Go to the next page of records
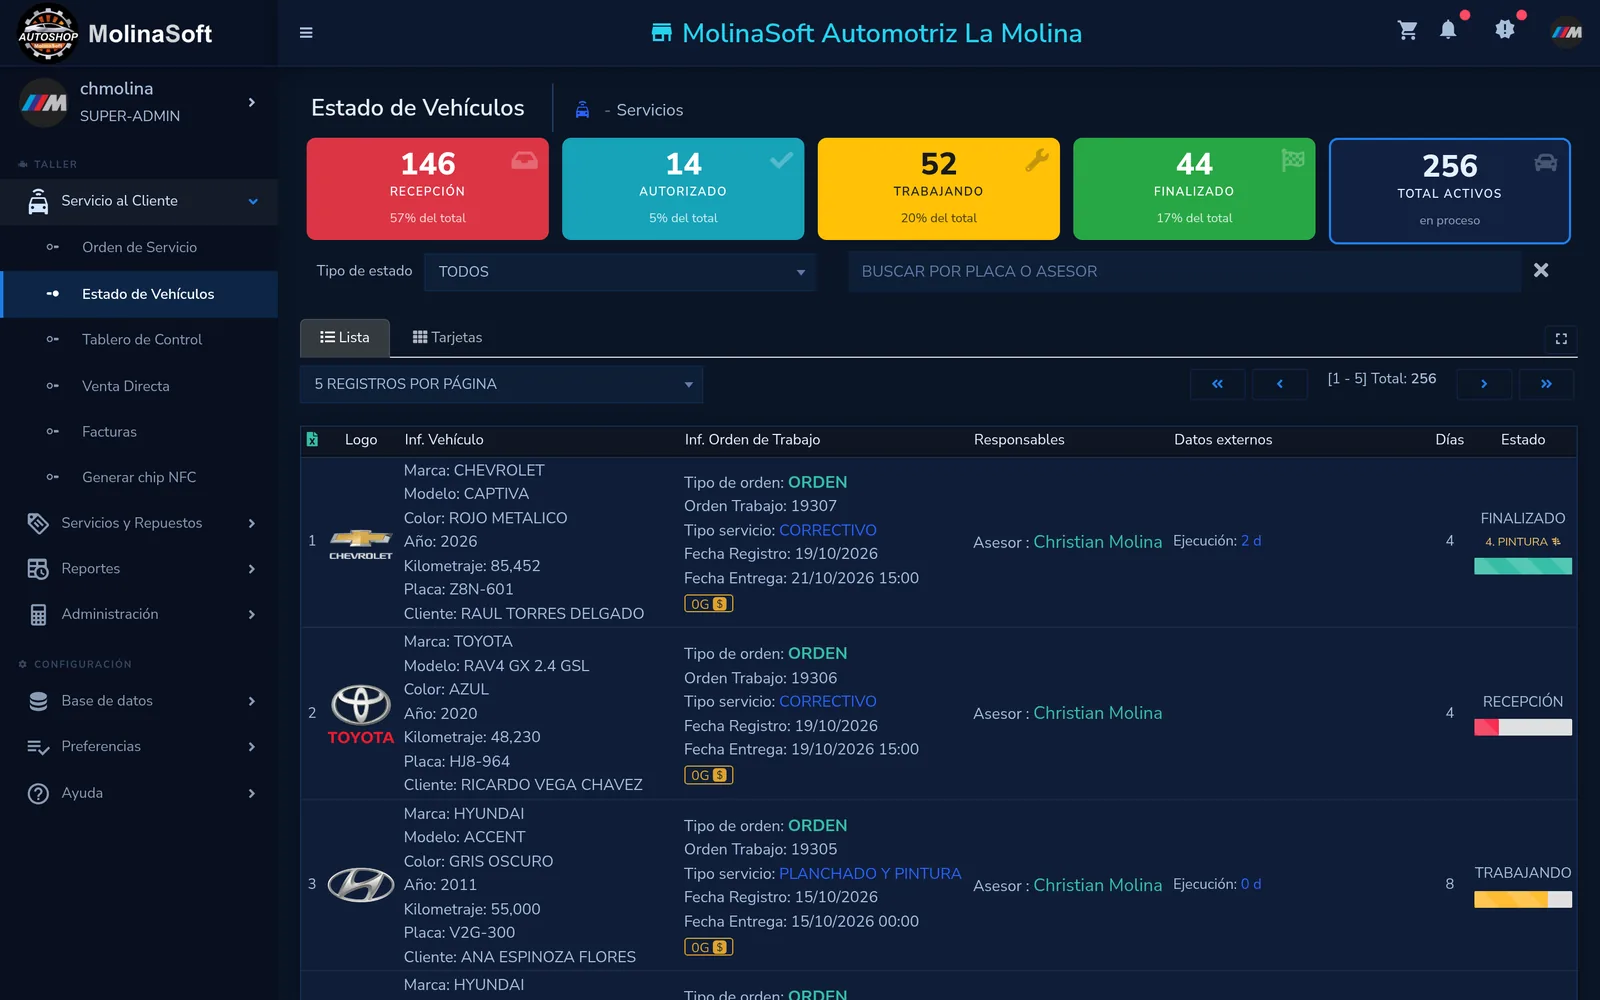Viewport: 1600px width, 1000px height. [x=1484, y=384]
